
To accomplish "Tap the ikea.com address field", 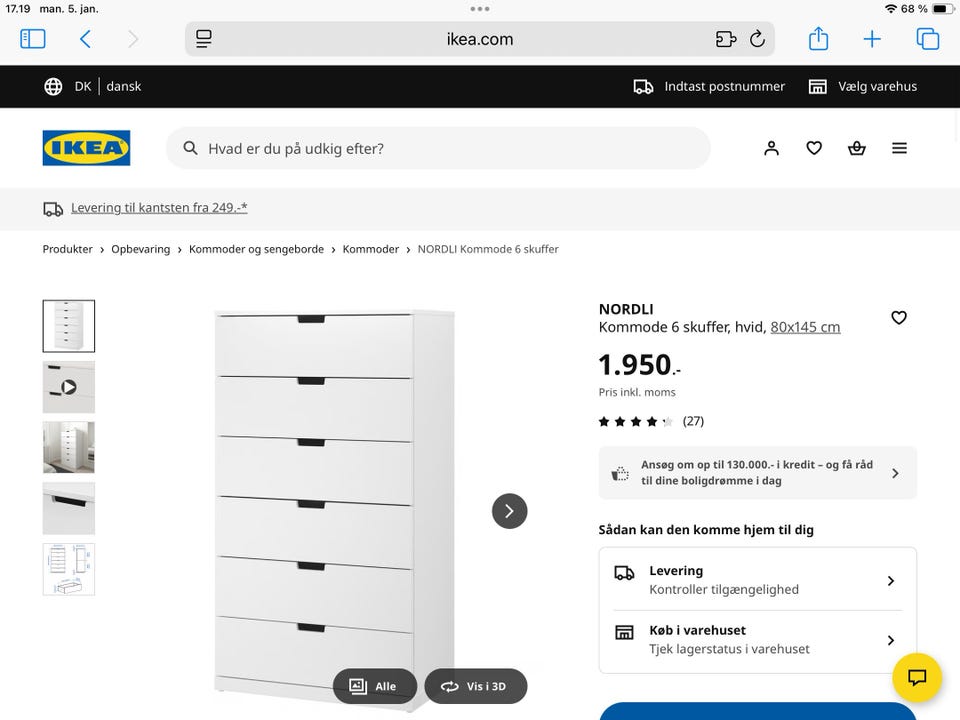I will pyautogui.click(x=479, y=39).
